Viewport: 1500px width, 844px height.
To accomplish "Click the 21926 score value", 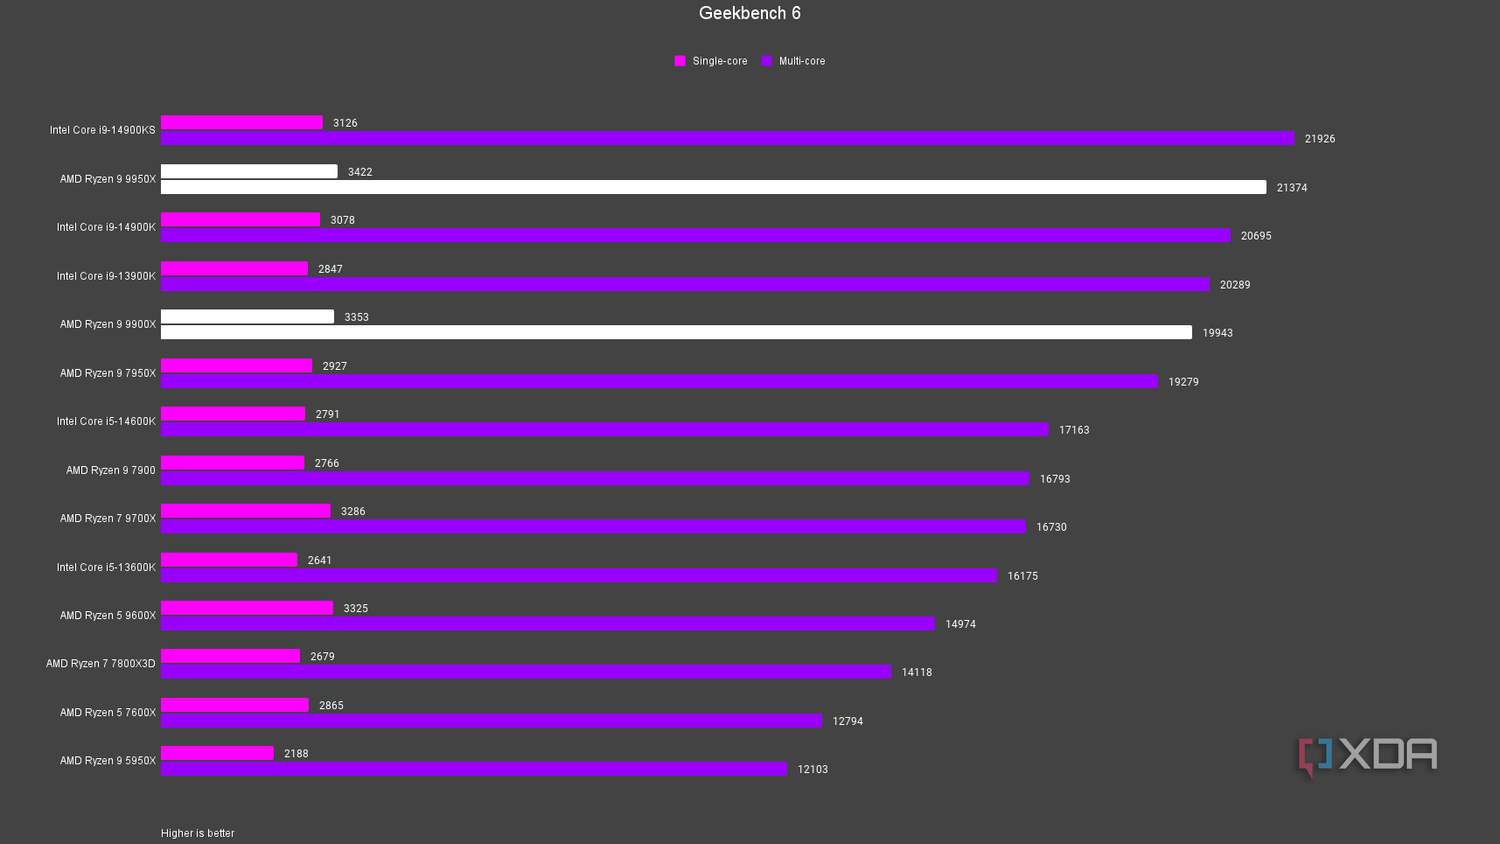I will 1318,139.
